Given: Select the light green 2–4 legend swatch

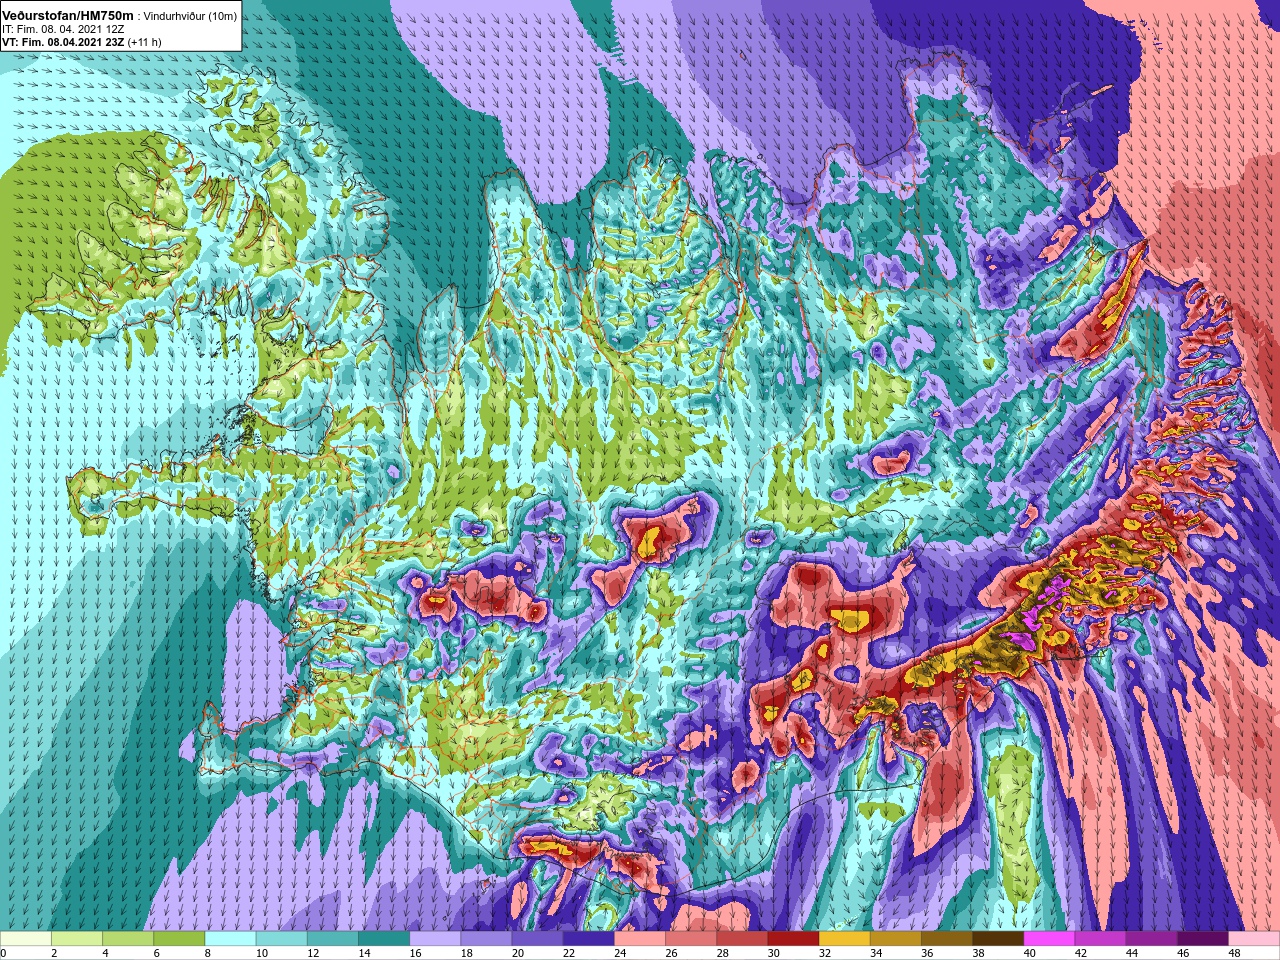Looking at the screenshot, I should pyautogui.click(x=76, y=939).
